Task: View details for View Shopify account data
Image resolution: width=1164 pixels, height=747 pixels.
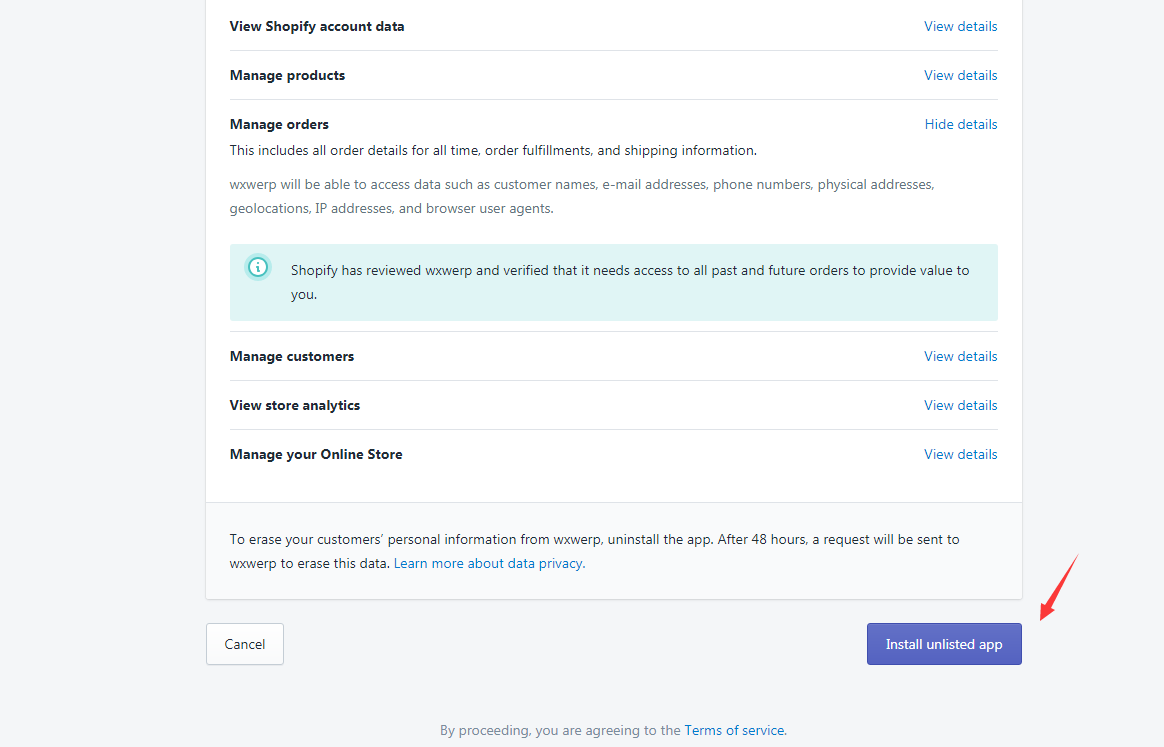Action: (x=961, y=26)
